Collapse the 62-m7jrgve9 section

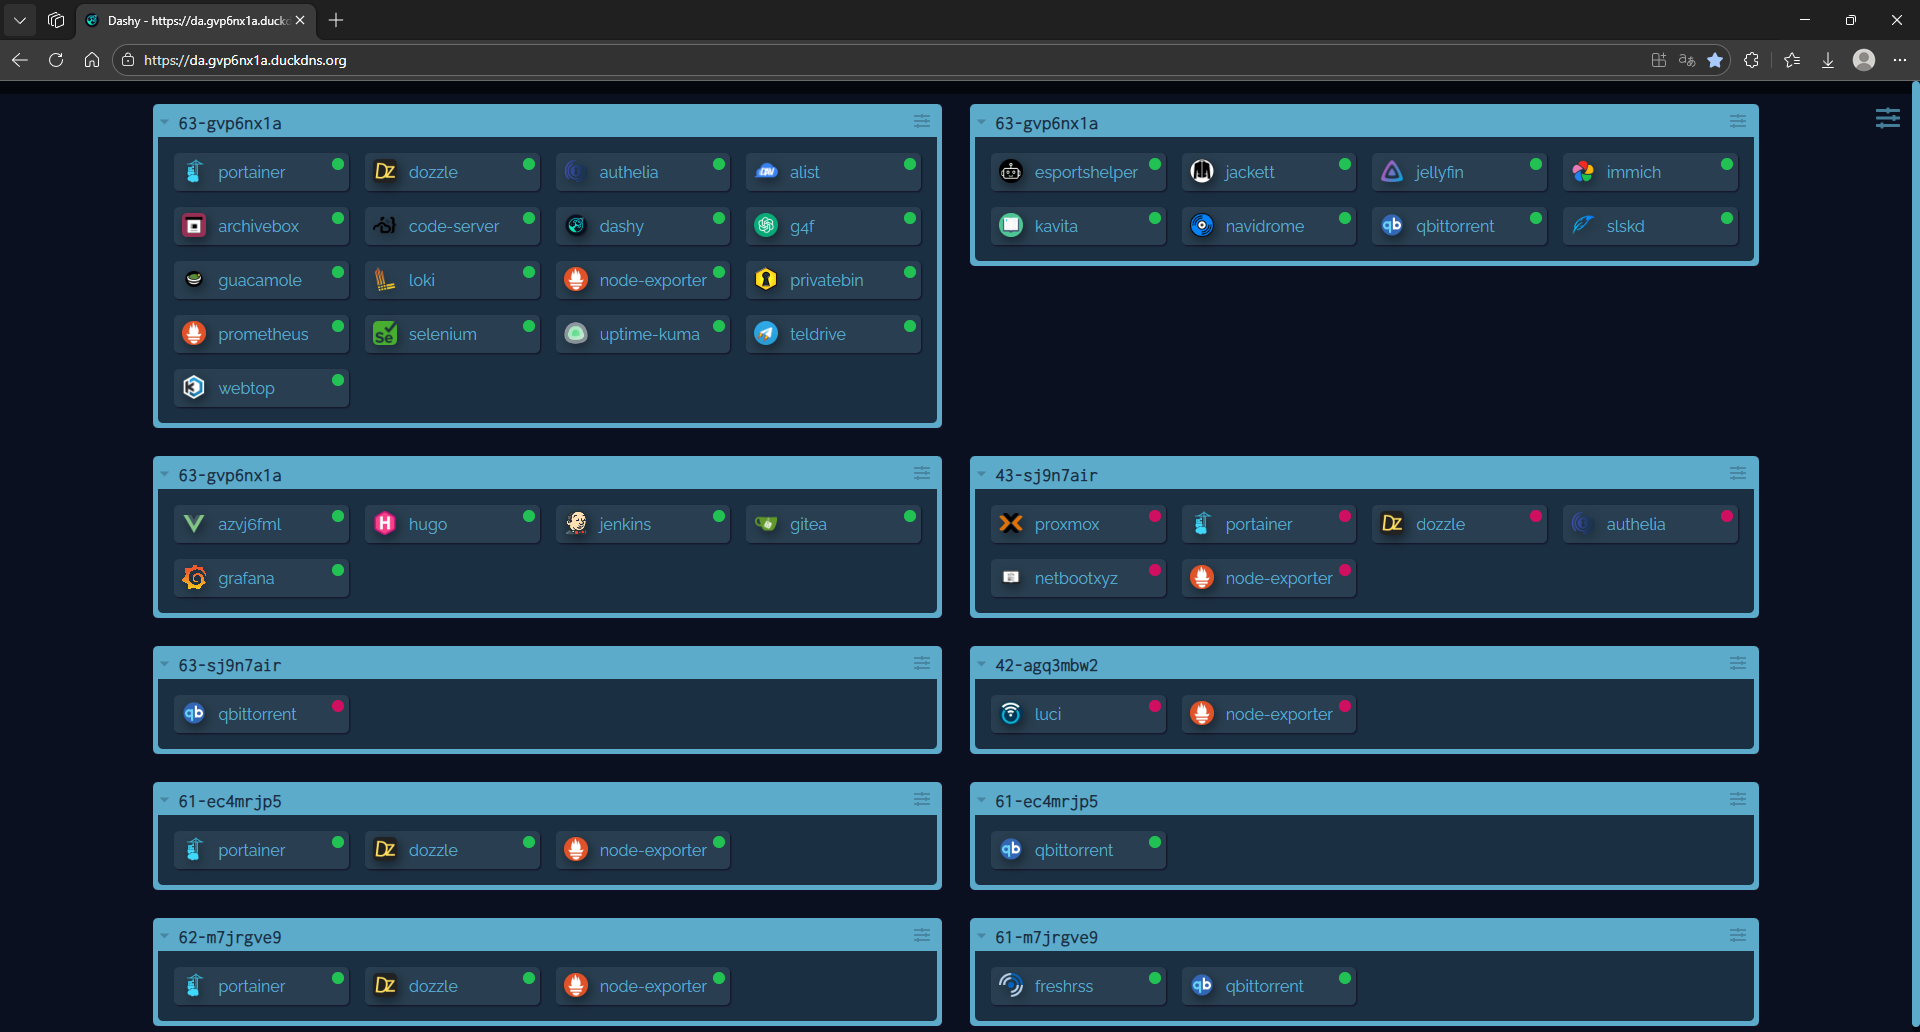(165, 937)
